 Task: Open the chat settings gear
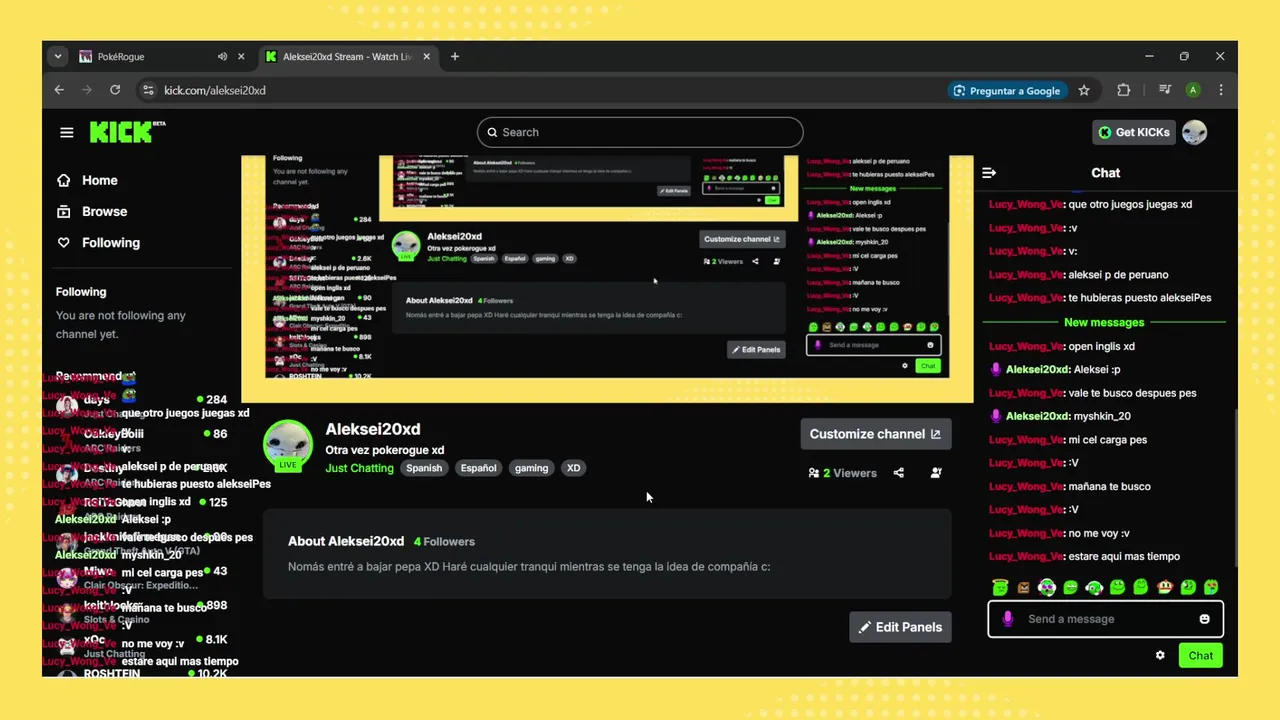pyautogui.click(x=1160, y=656)
